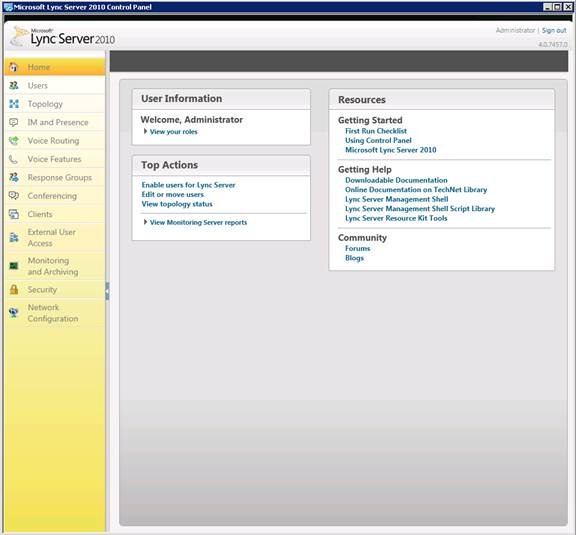
Task: Select the Users people icon
Action: pyautogui.click(x=14, y=86)
